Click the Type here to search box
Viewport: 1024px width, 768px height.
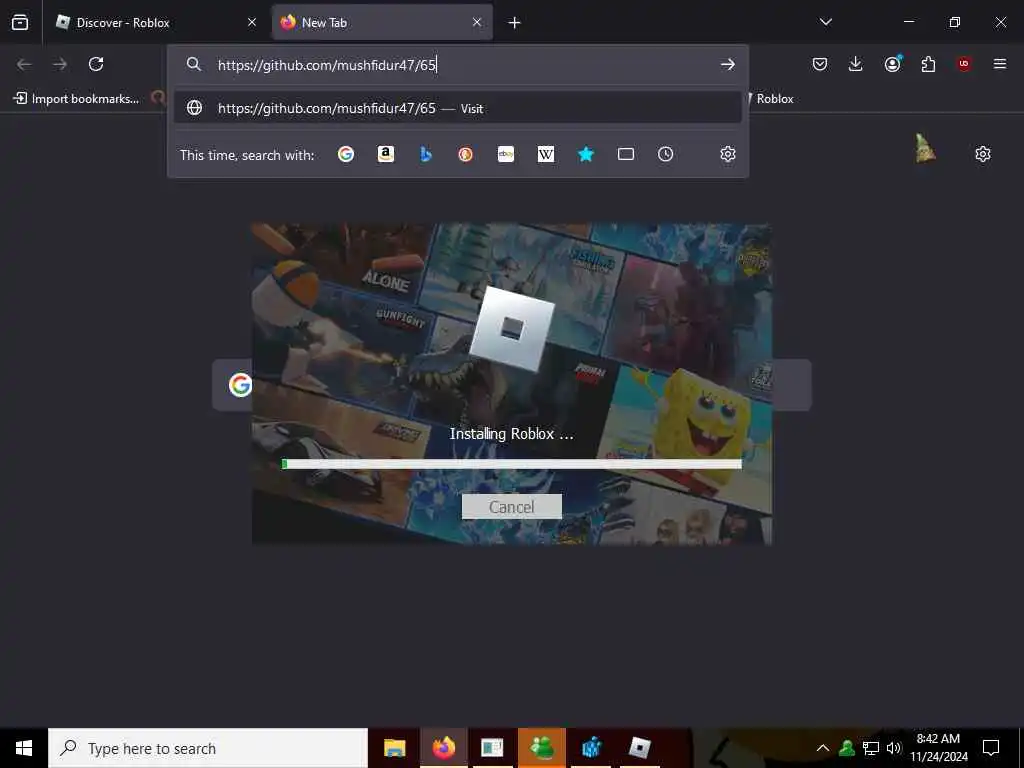point(208,748)
